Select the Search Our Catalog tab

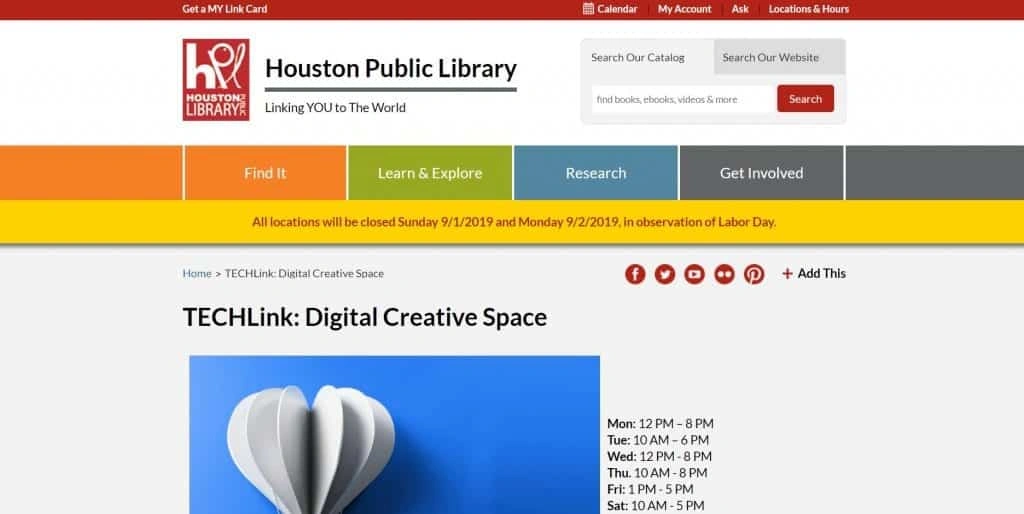647,57
